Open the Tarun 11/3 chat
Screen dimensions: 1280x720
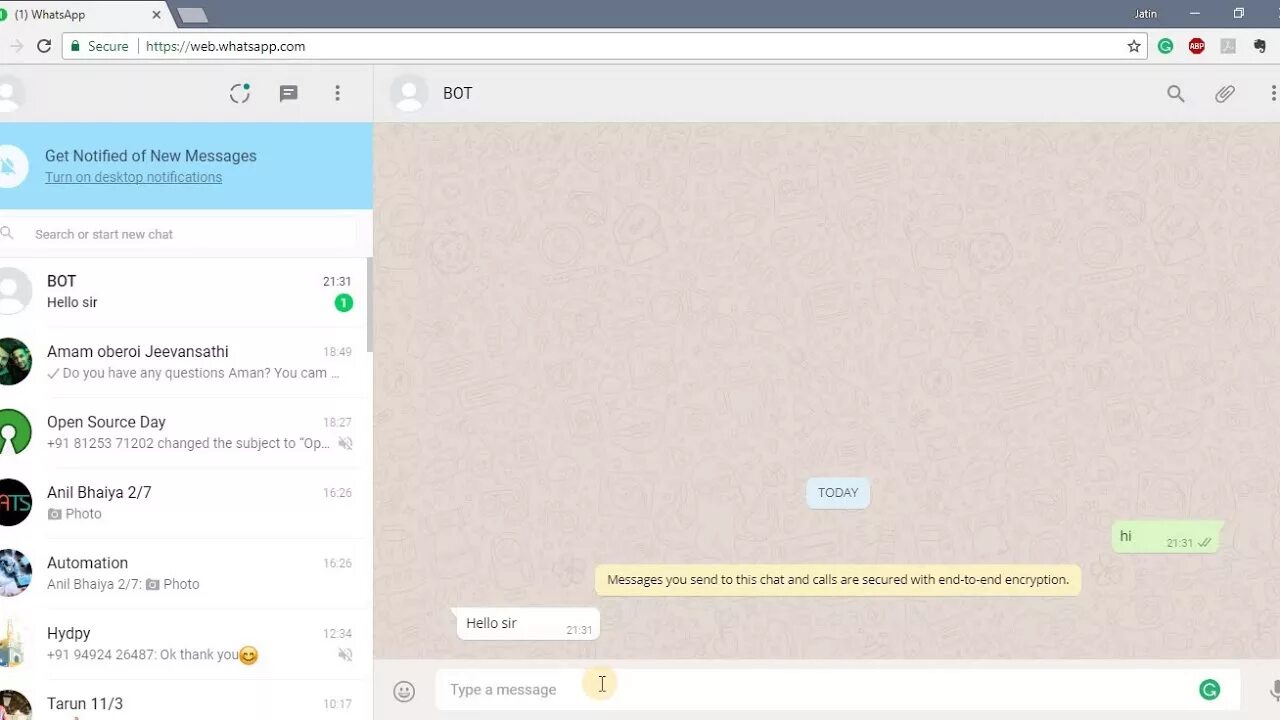click(x=183, y=700)
